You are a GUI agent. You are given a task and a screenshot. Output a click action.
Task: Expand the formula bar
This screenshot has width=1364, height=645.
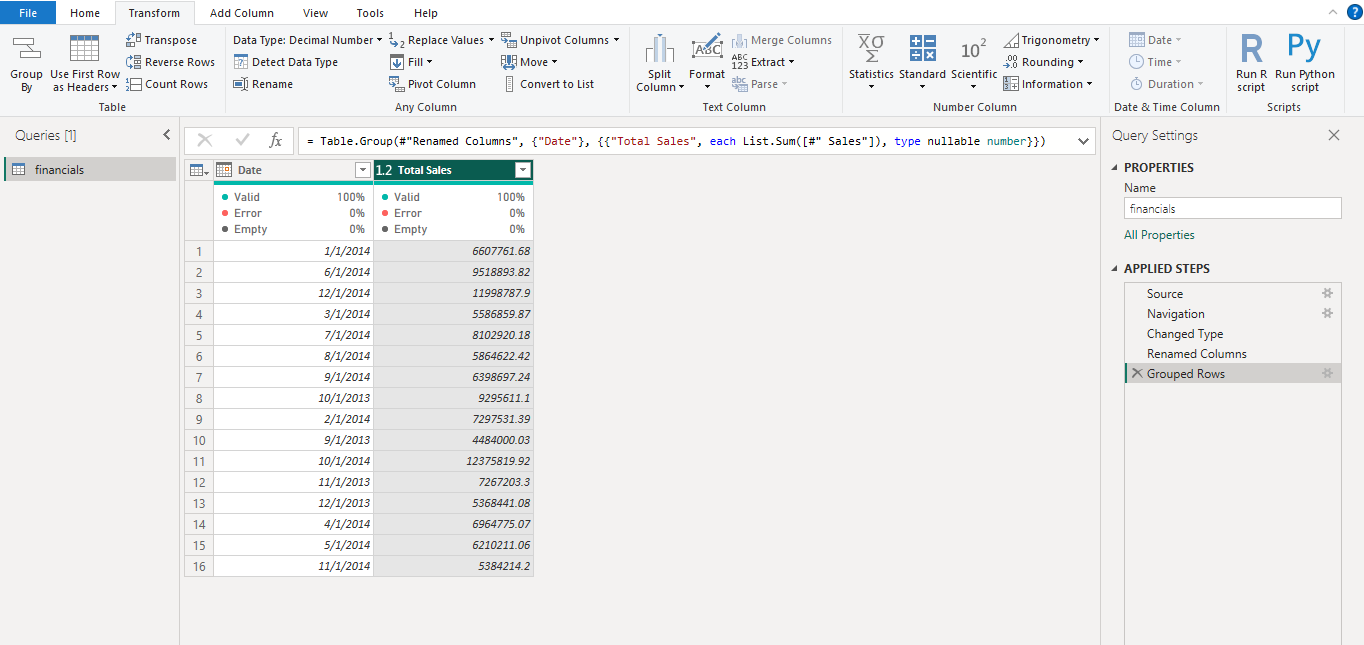pyautogui.click(x=1083, y=141)
